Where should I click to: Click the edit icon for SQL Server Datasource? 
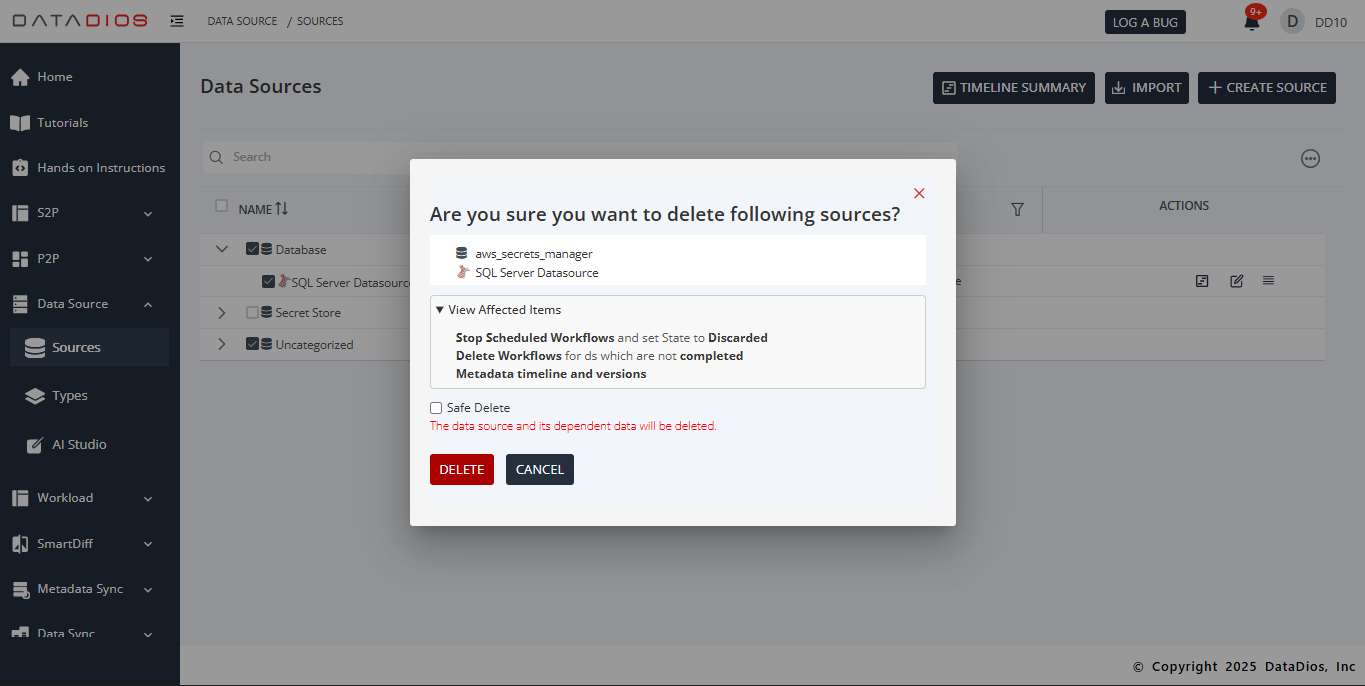tap(1236, 281)
